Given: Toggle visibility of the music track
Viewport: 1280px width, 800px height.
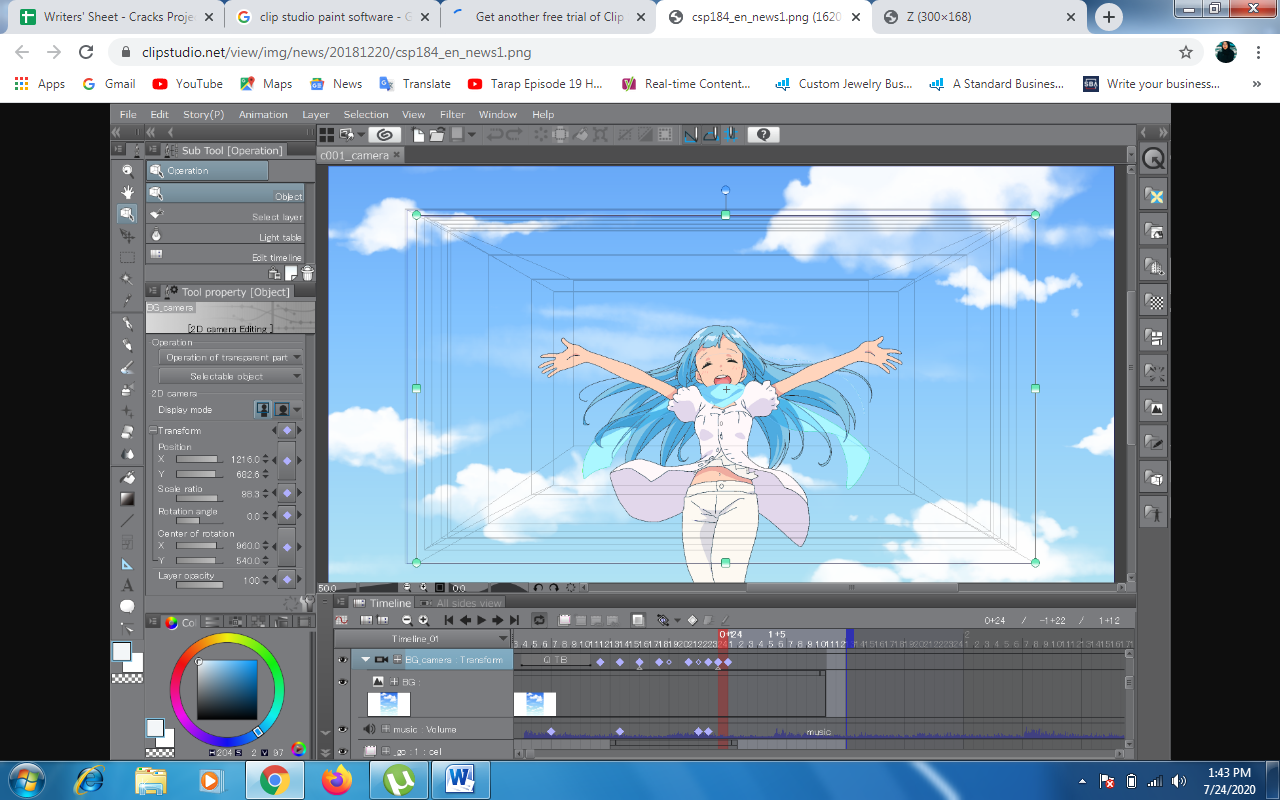Looking at the screenshot, I should coord(343,730).
